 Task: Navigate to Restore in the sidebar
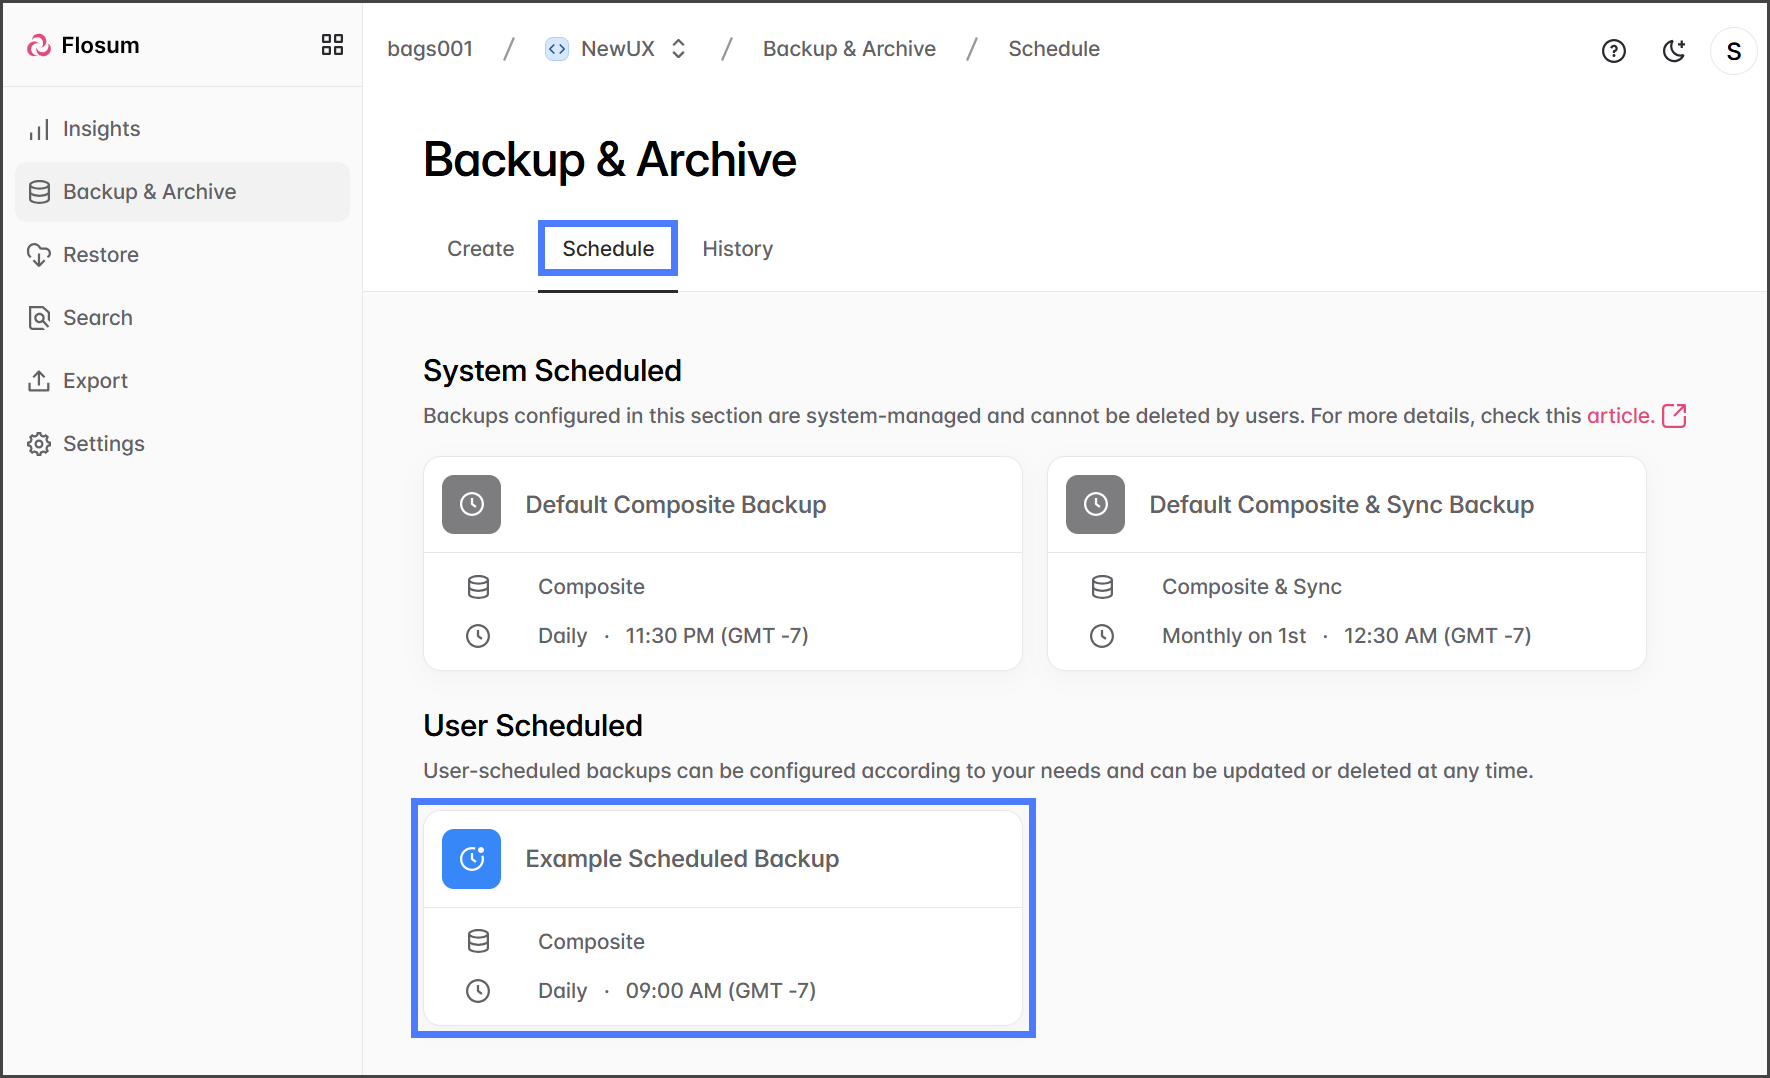100,255
